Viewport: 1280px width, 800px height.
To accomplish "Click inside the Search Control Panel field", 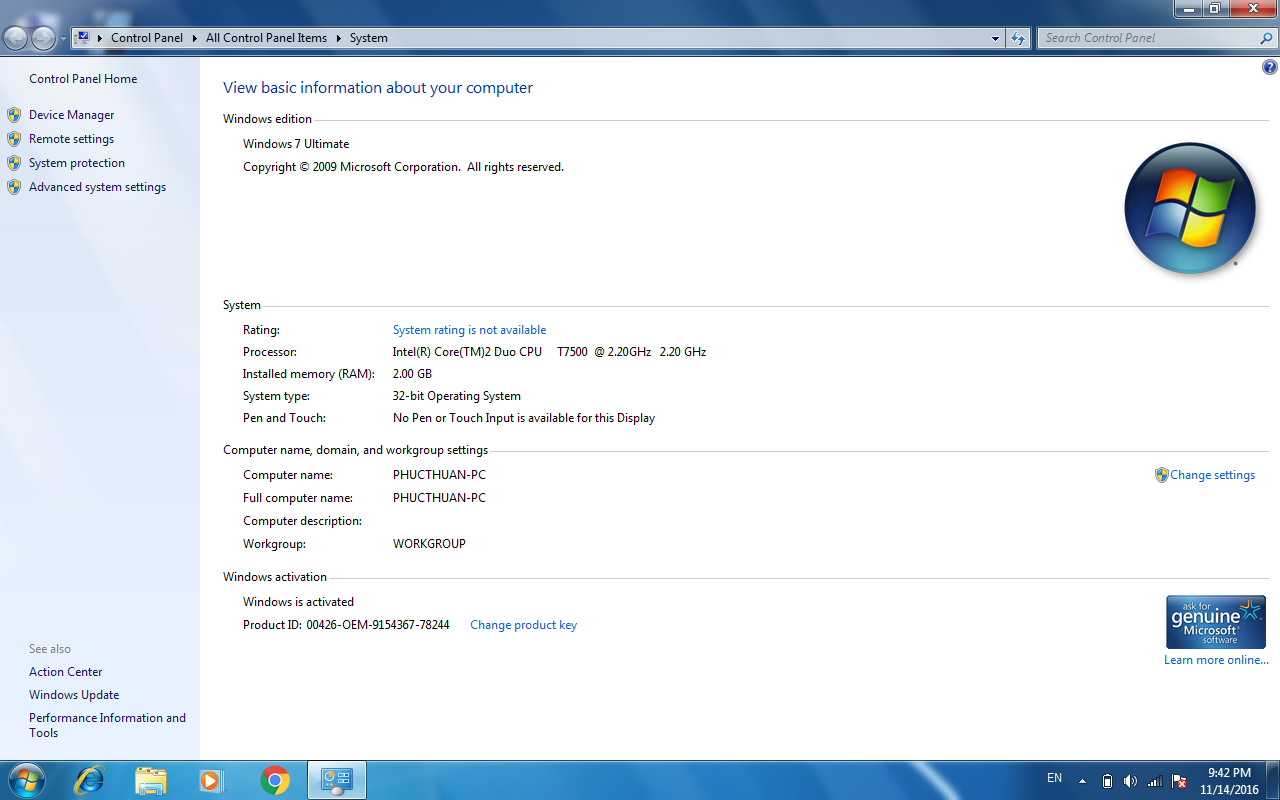I will pos(1140,37).
